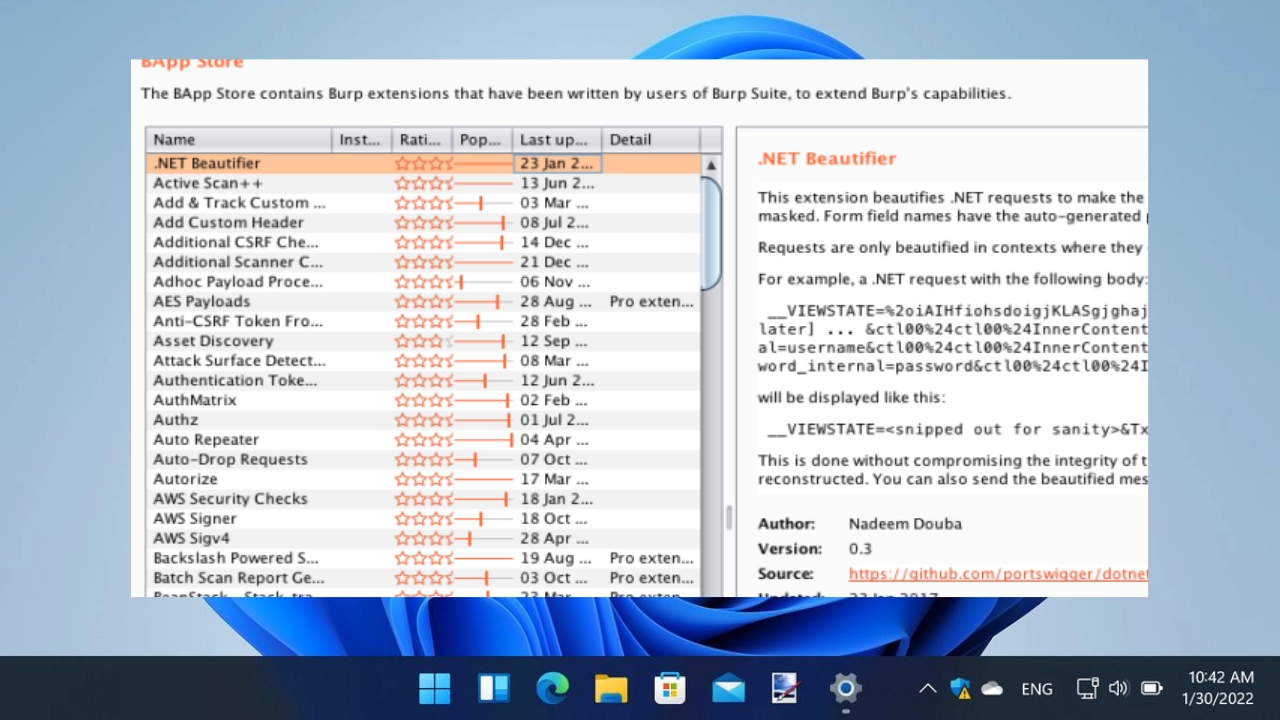
Task: Sort by the Popularity column header
Action: [x=482, y=139]
